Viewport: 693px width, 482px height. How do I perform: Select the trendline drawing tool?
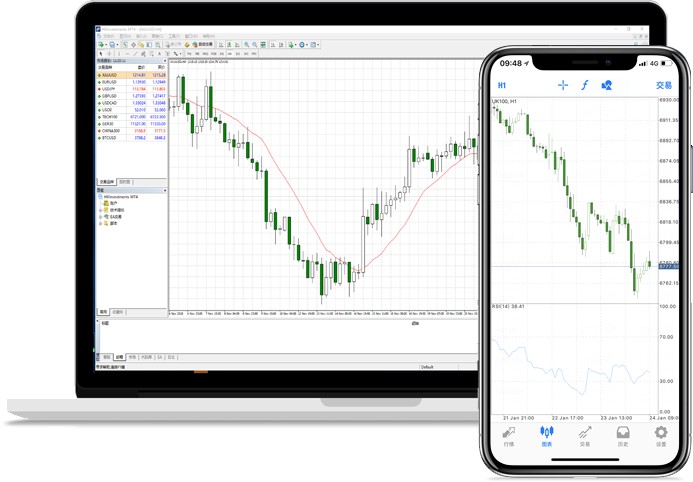[135, 53]
